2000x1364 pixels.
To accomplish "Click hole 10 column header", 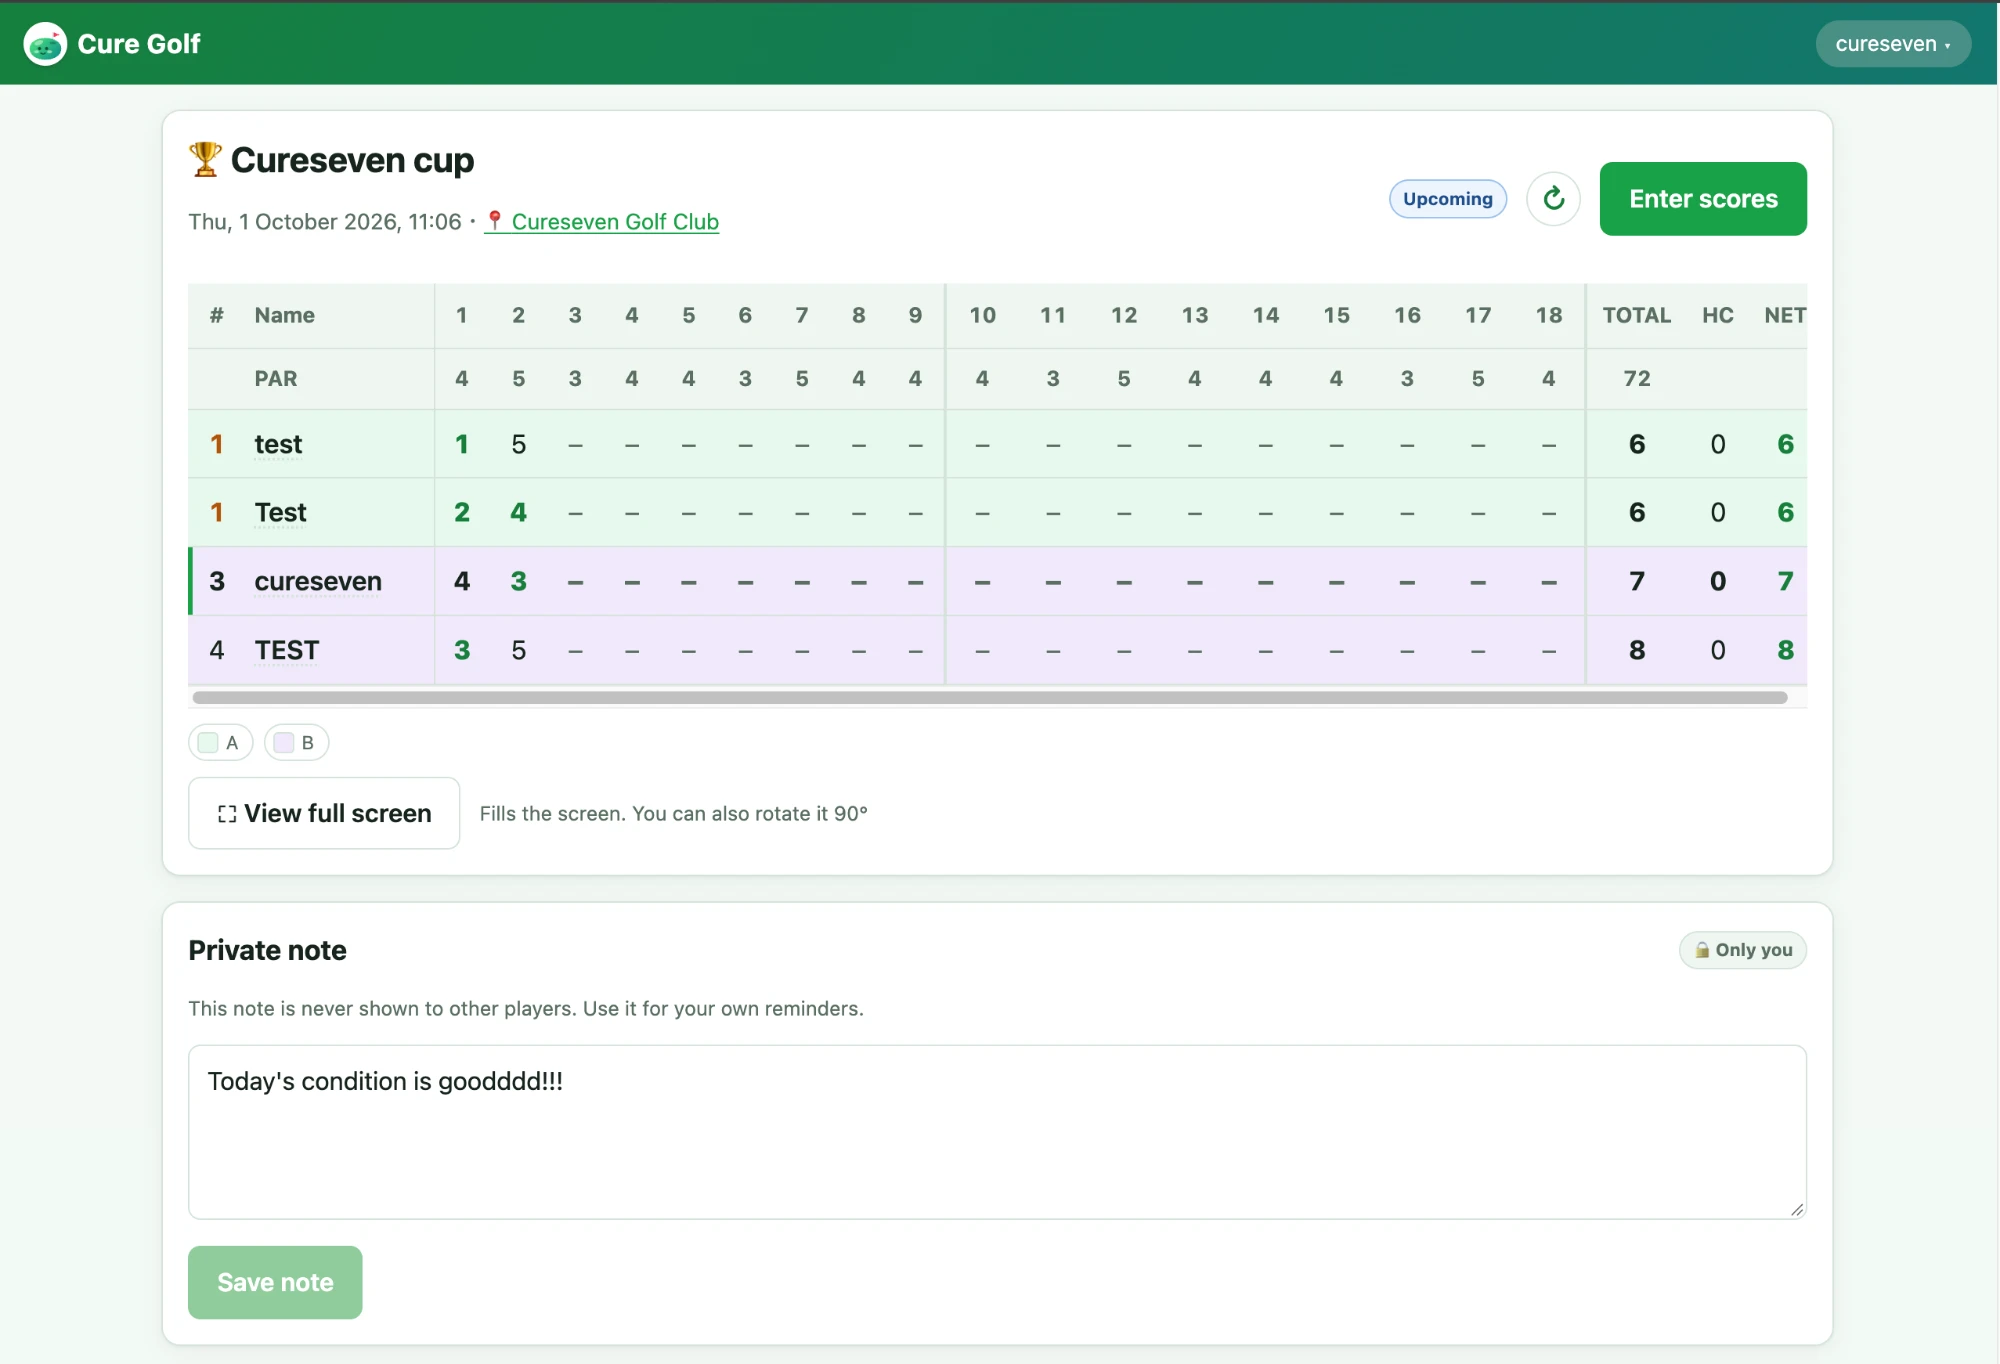I will pos(983,315).
